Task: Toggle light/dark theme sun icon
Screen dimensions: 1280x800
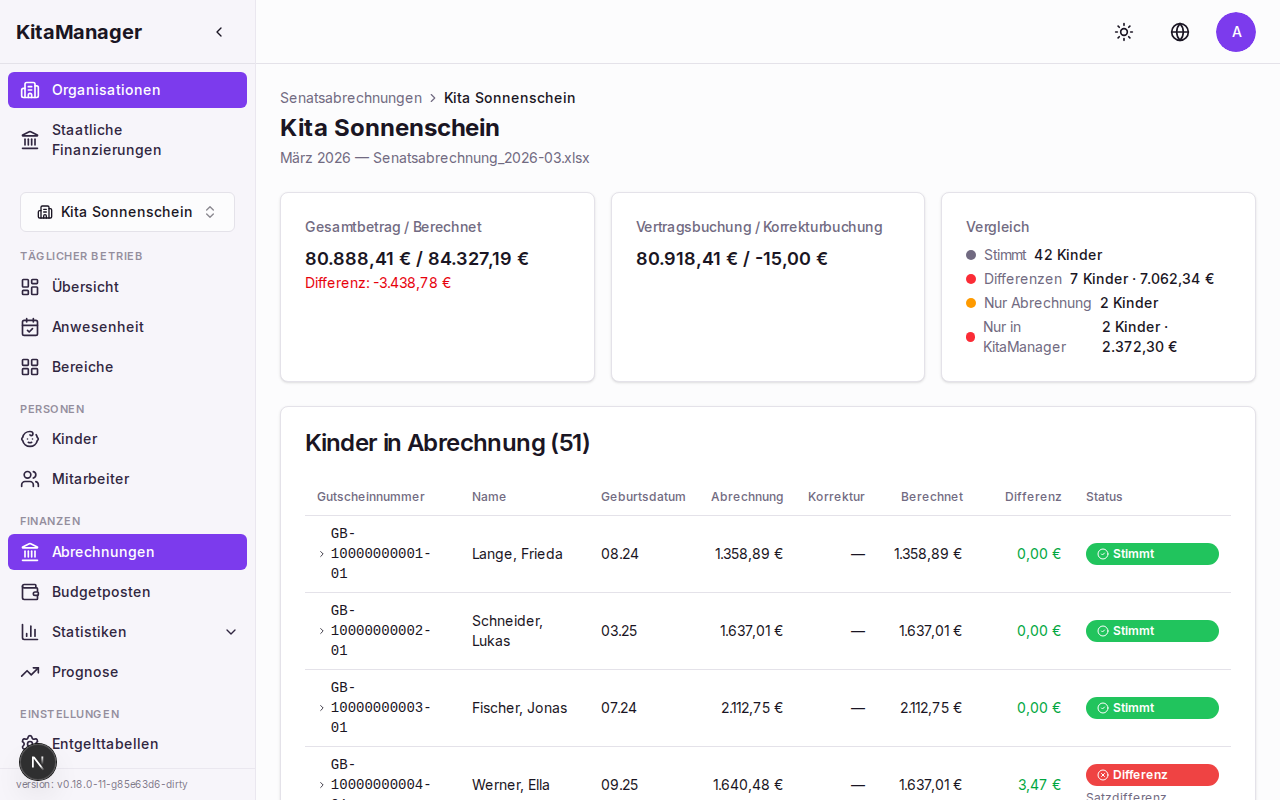Action: (x=1124, y=32)
